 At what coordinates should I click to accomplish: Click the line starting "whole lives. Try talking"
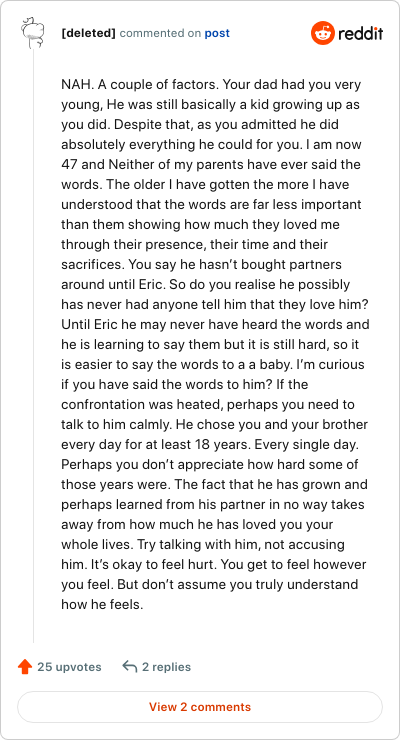click(x=203, y=544)
